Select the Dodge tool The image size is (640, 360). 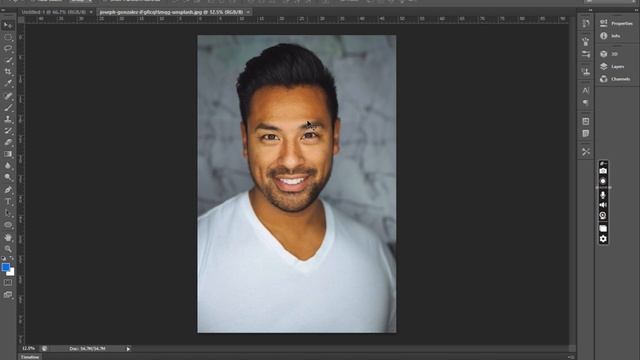(x=8, y=177)
